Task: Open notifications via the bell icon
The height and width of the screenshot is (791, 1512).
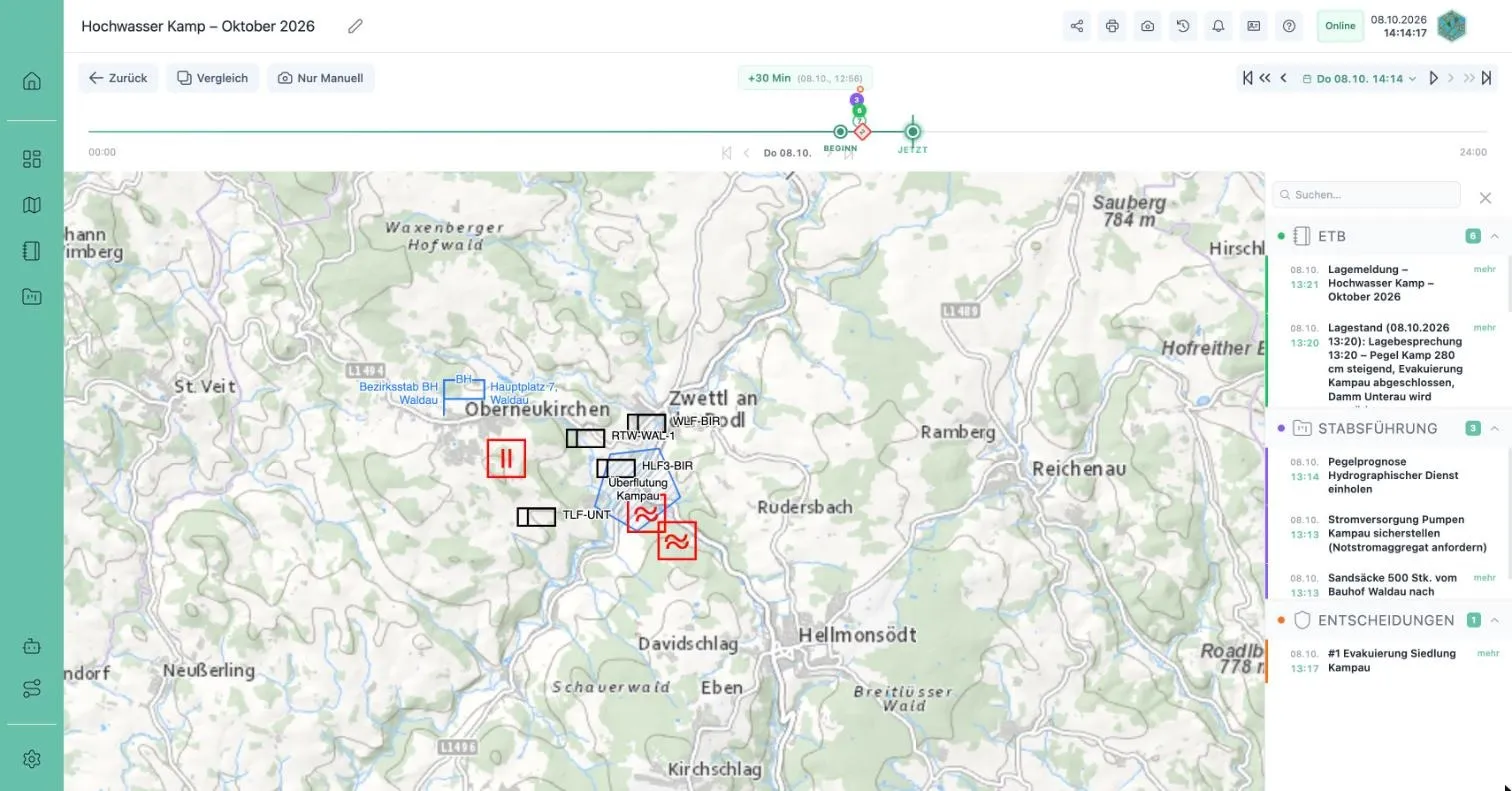Action: [1218, 26]
